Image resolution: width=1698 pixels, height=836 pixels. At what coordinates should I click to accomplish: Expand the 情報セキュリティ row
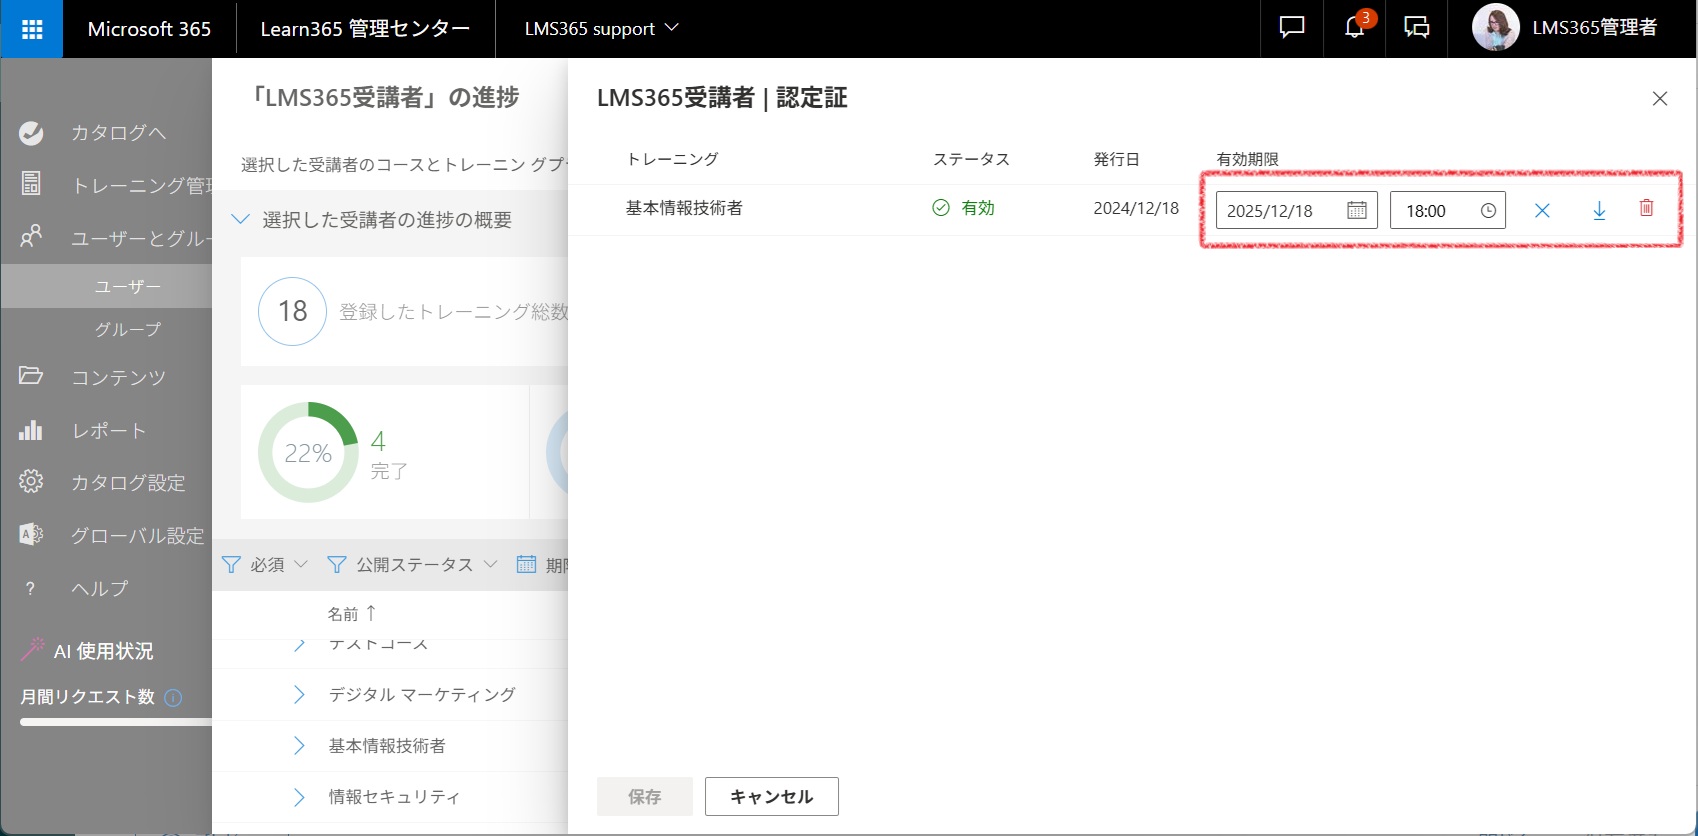(298, 797)
